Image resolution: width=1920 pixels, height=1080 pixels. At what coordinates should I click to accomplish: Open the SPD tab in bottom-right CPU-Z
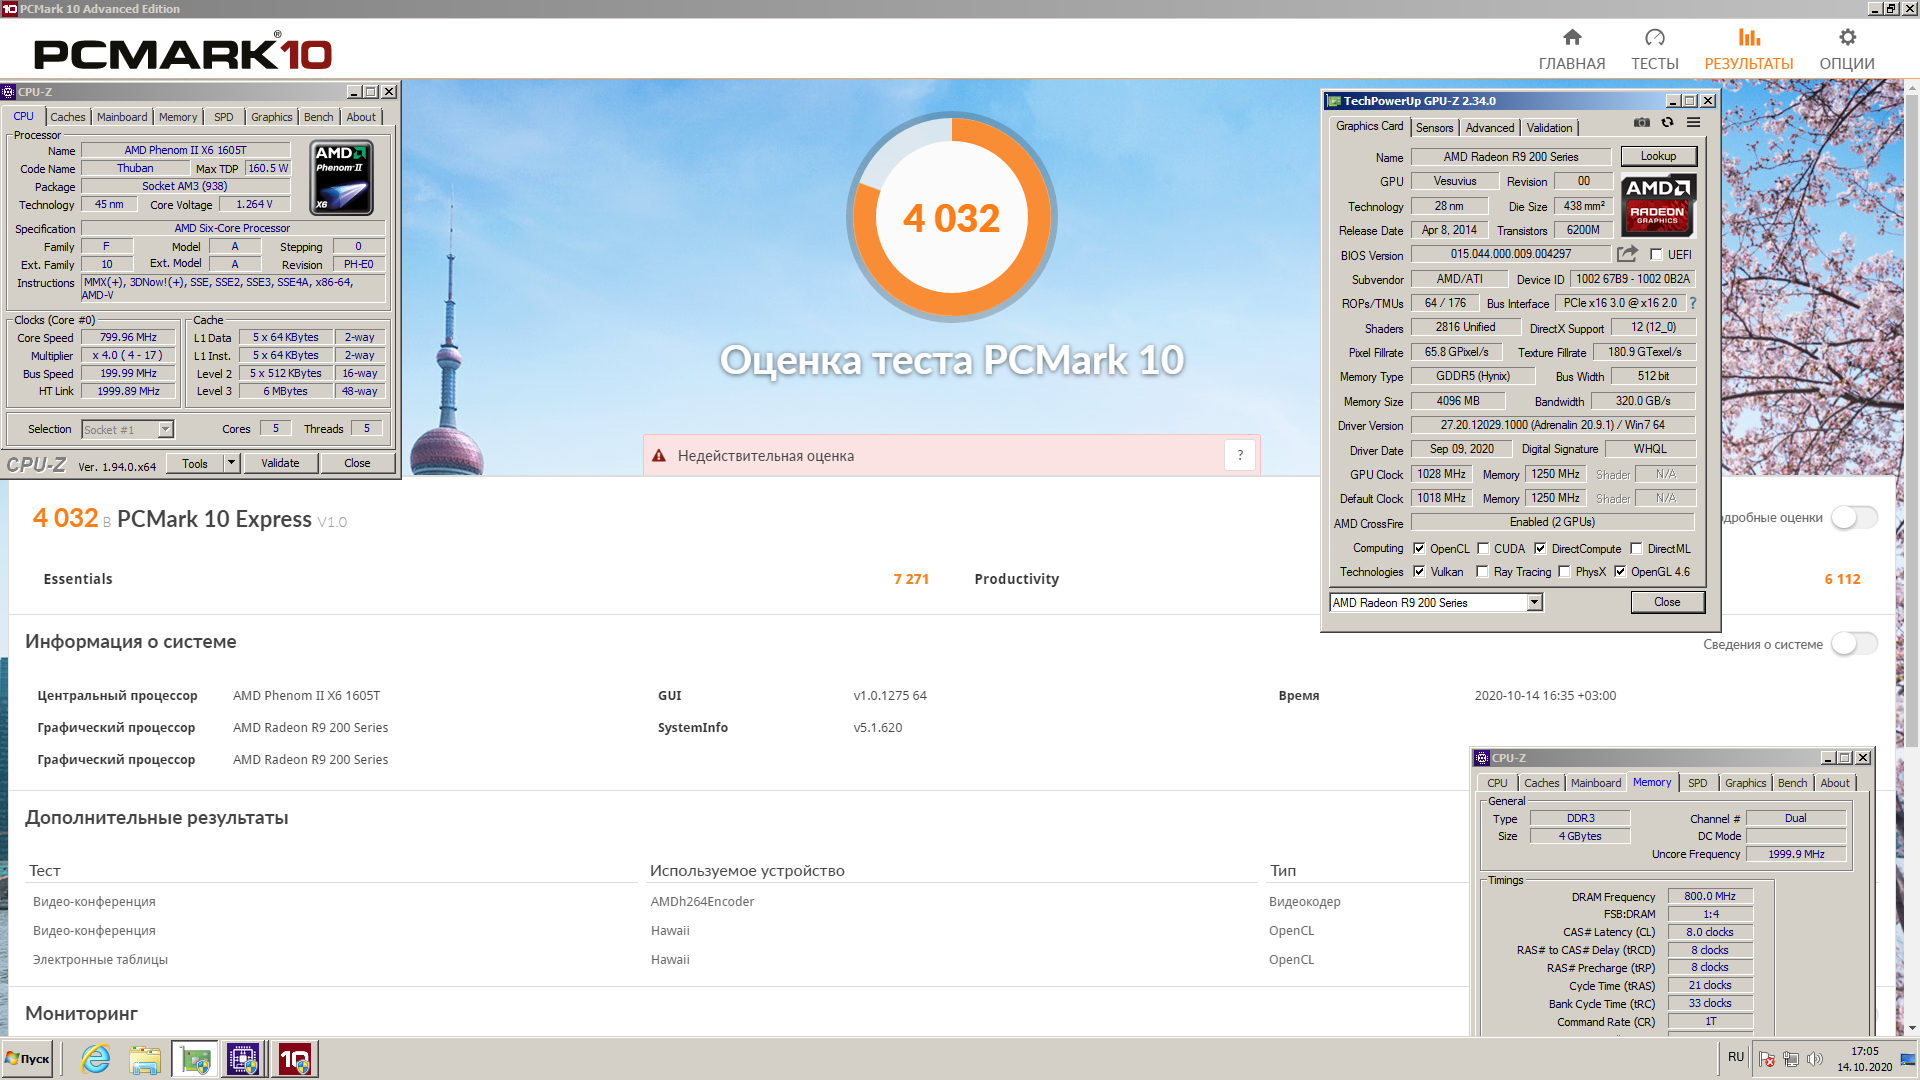(x=1697, y=783)
